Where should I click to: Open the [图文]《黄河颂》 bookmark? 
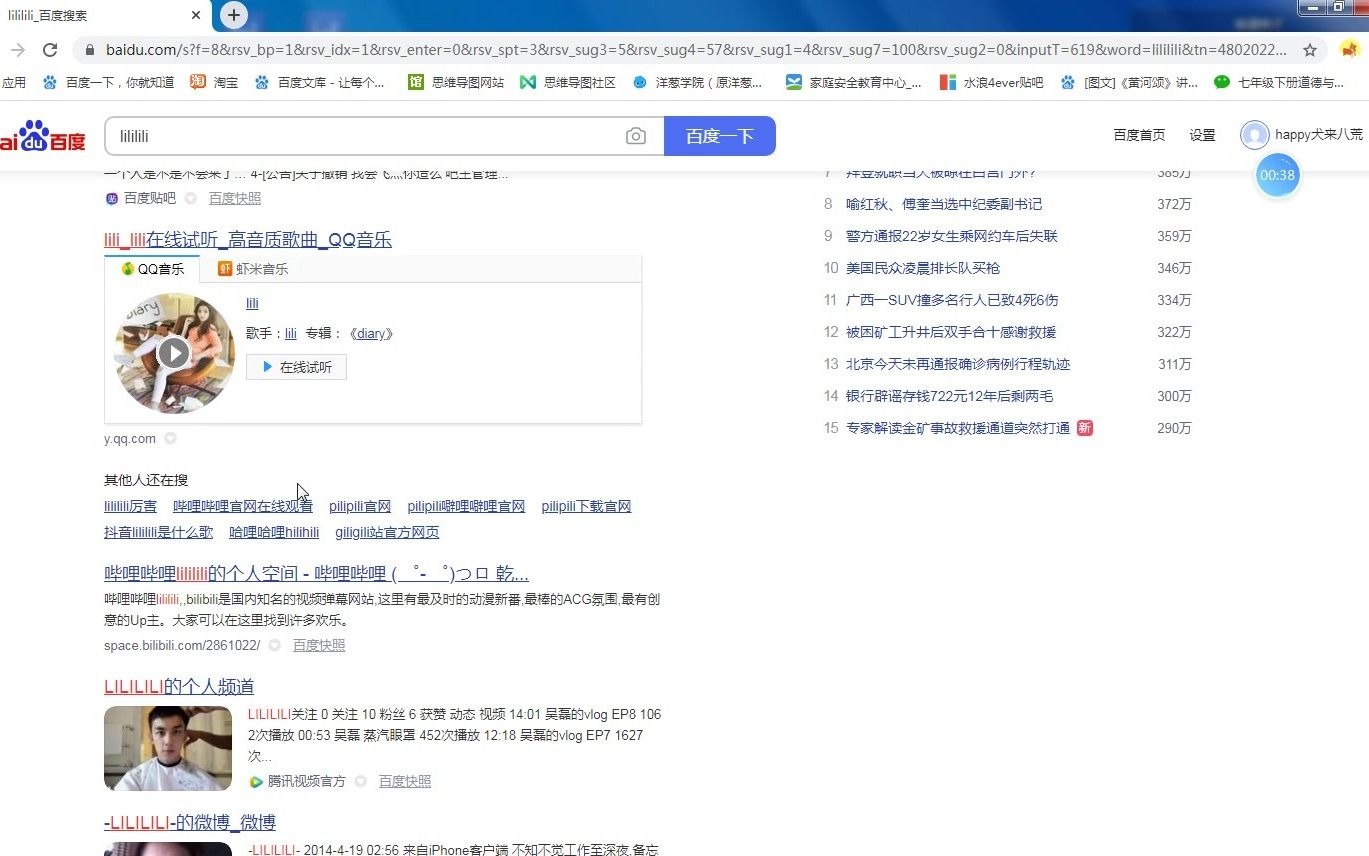click(x=1130, y=82)
